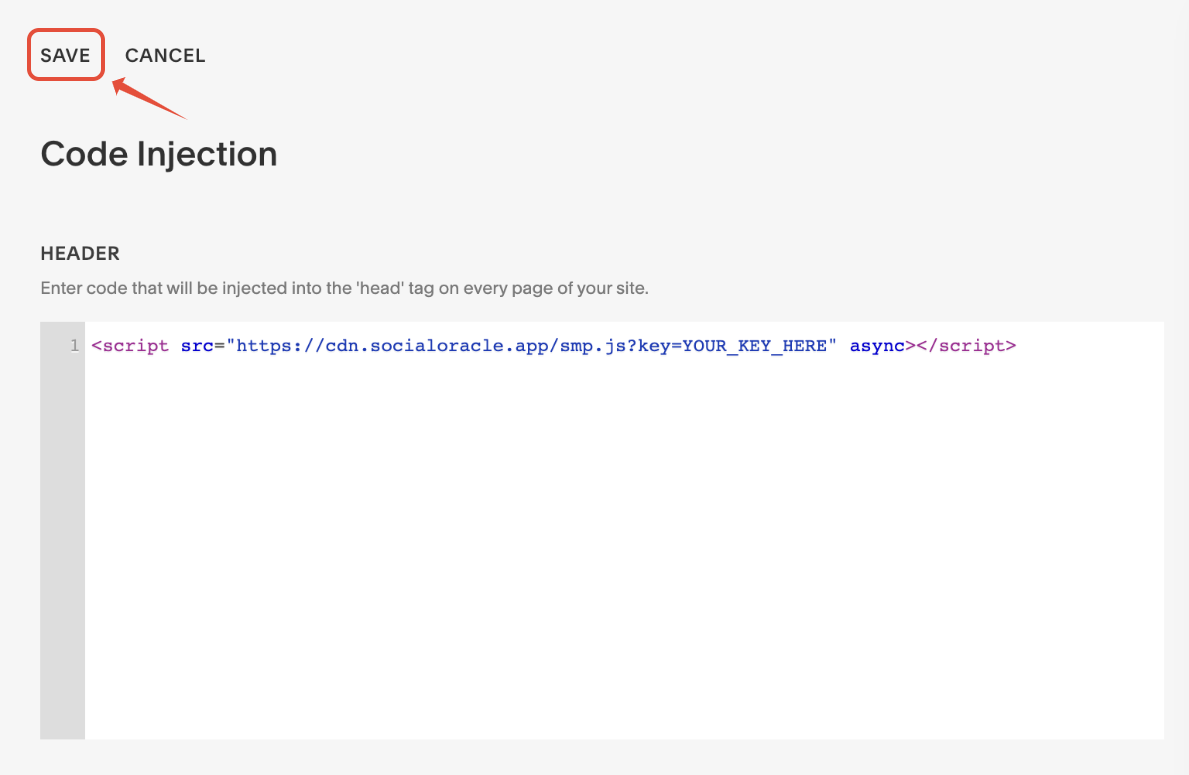
Task: Click inside the header code editor
Action: pyautogui.click(x=623, y=530)
